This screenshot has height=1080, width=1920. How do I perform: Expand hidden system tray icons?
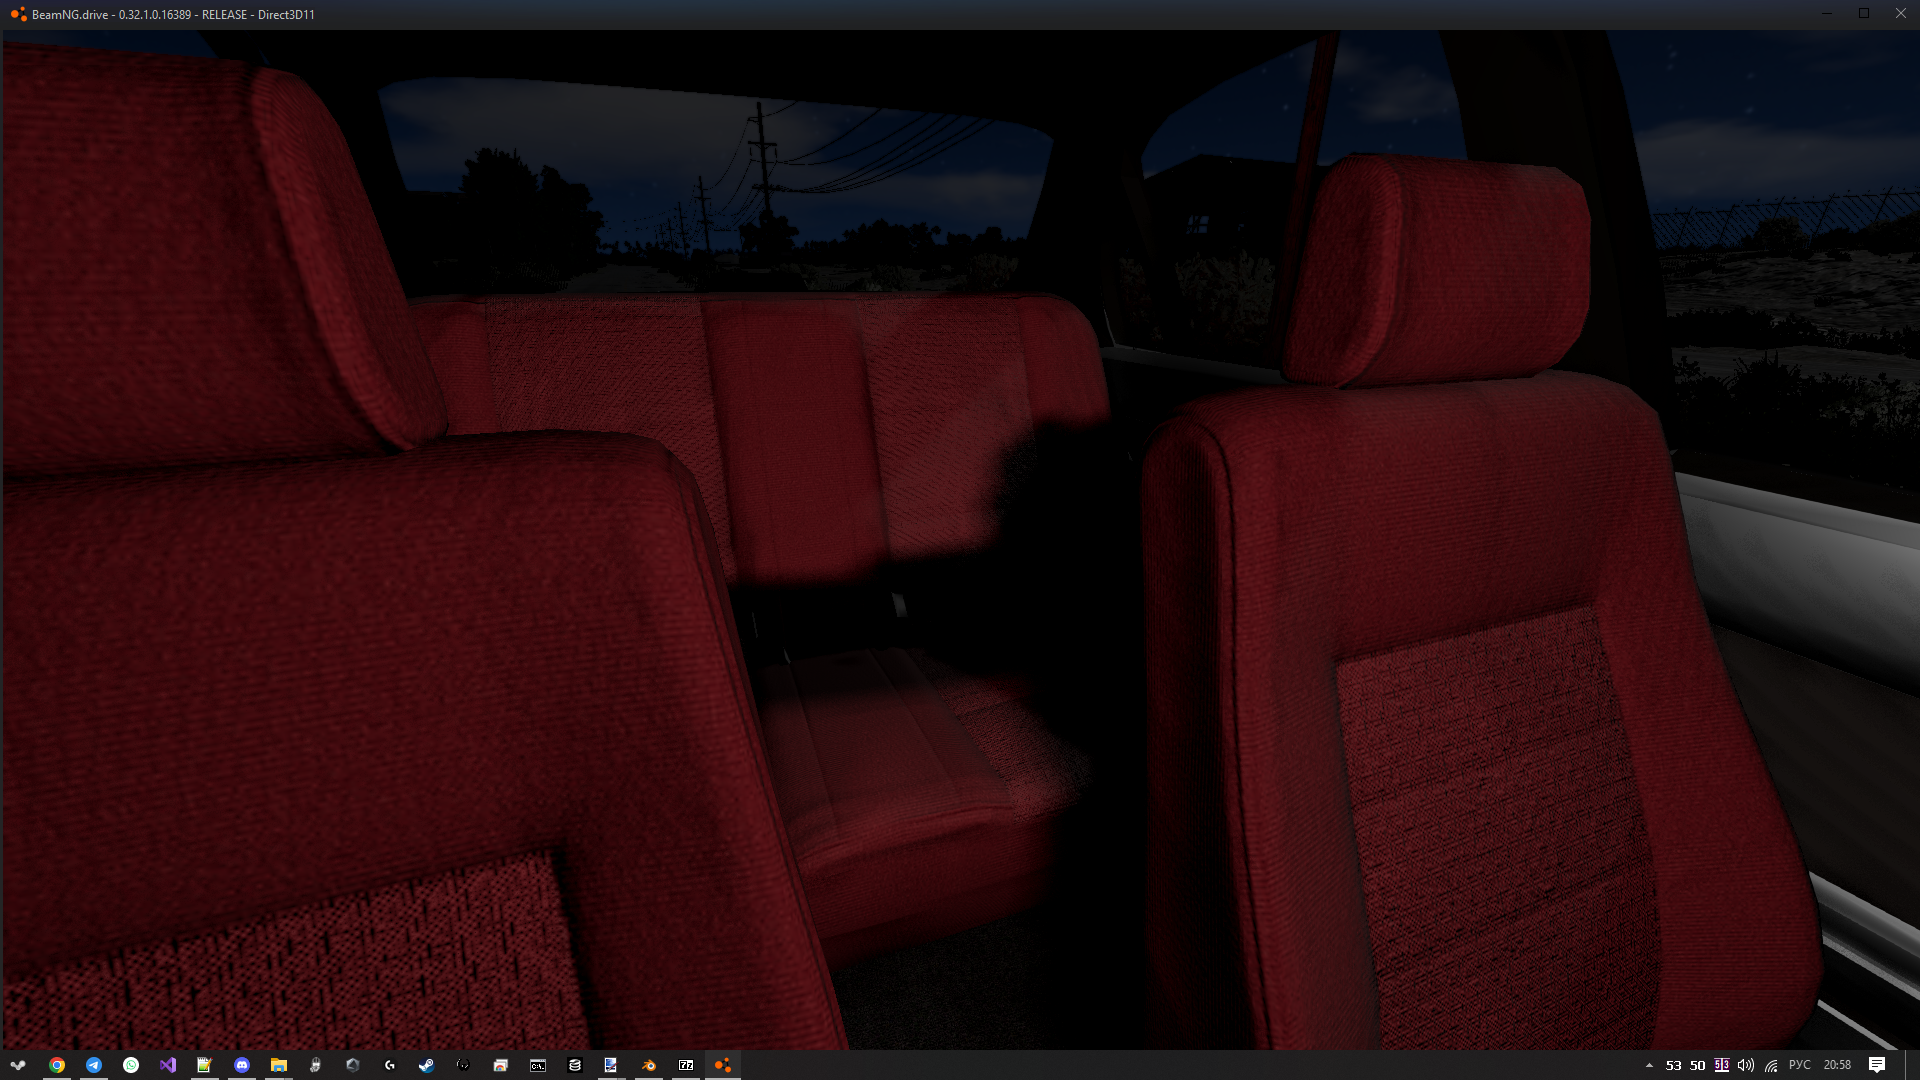click(1649, 1065)
